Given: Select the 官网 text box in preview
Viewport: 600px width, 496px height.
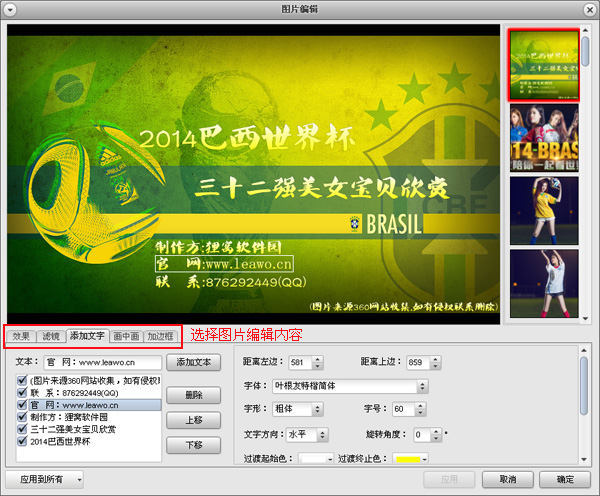Looking at the screenshot, I should [x=224, y=264].
